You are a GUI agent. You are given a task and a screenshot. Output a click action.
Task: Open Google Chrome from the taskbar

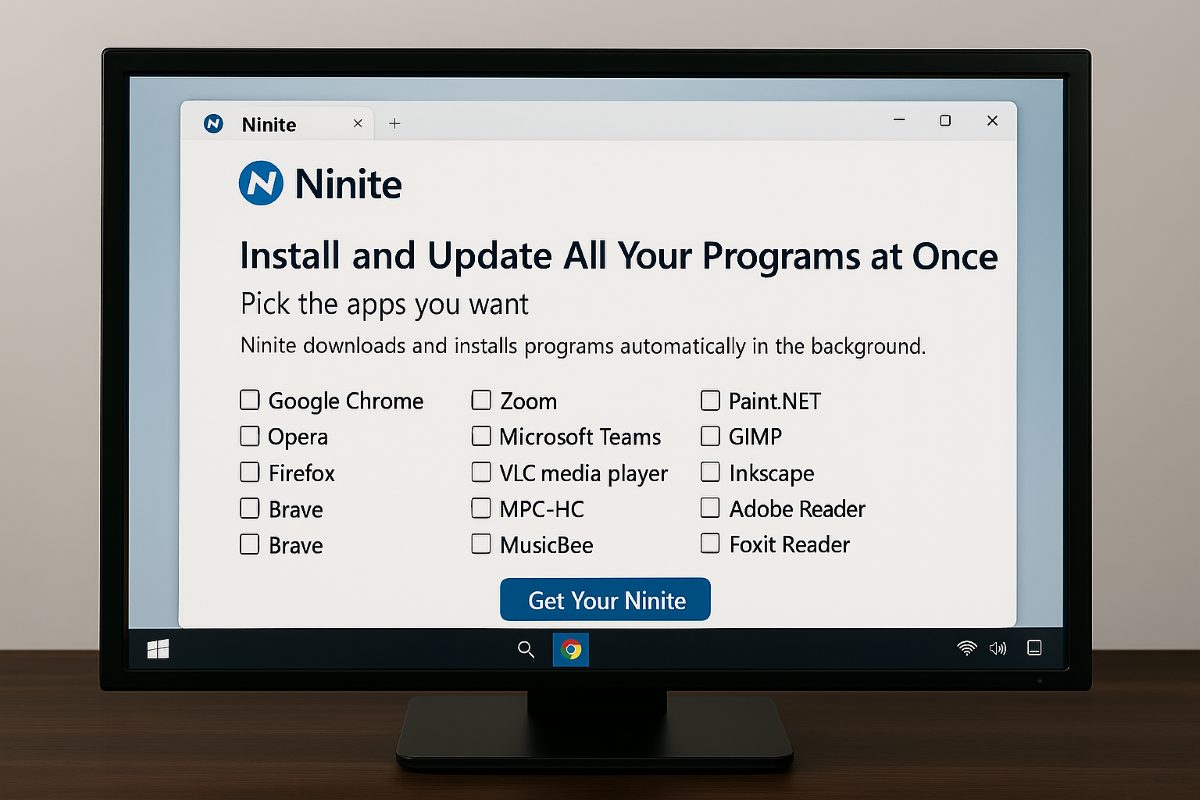[x=571, y=650]
